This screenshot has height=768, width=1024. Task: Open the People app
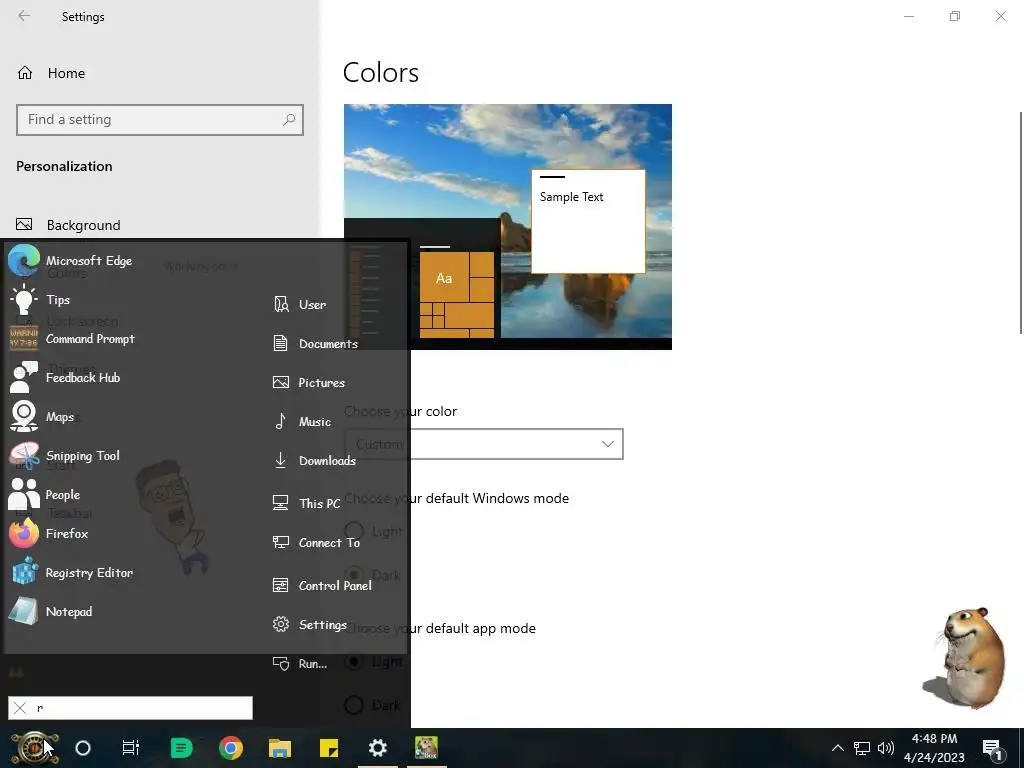tap(44, 494)
